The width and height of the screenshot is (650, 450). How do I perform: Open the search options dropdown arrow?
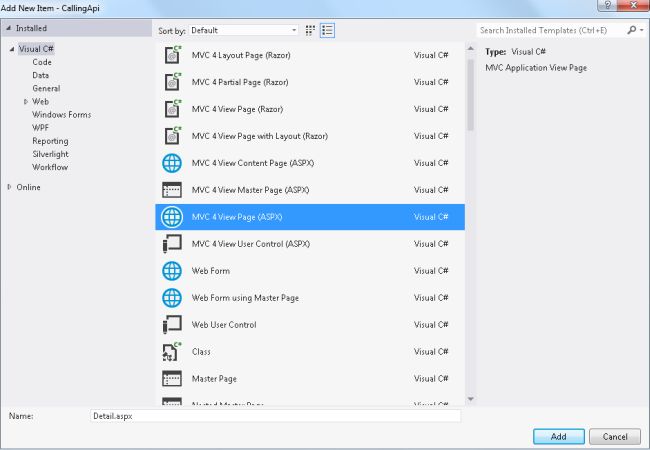[642, 30]
